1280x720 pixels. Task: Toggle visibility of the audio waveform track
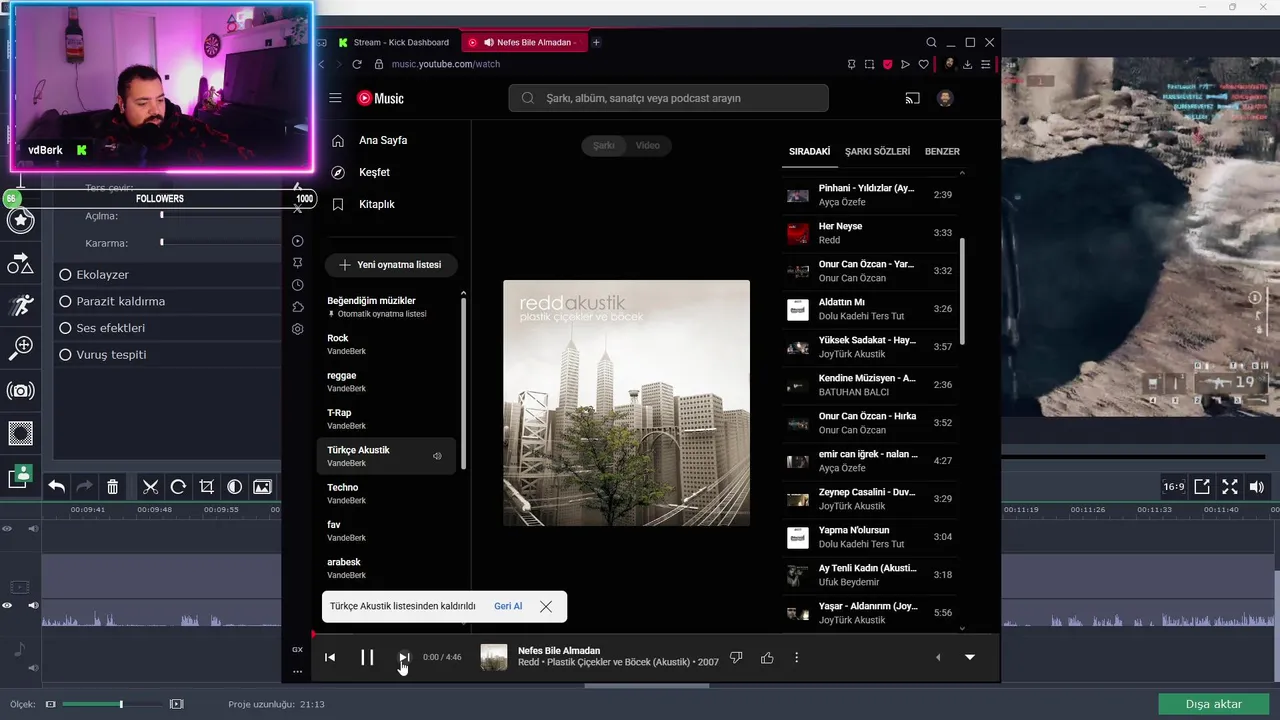point(7,606)
